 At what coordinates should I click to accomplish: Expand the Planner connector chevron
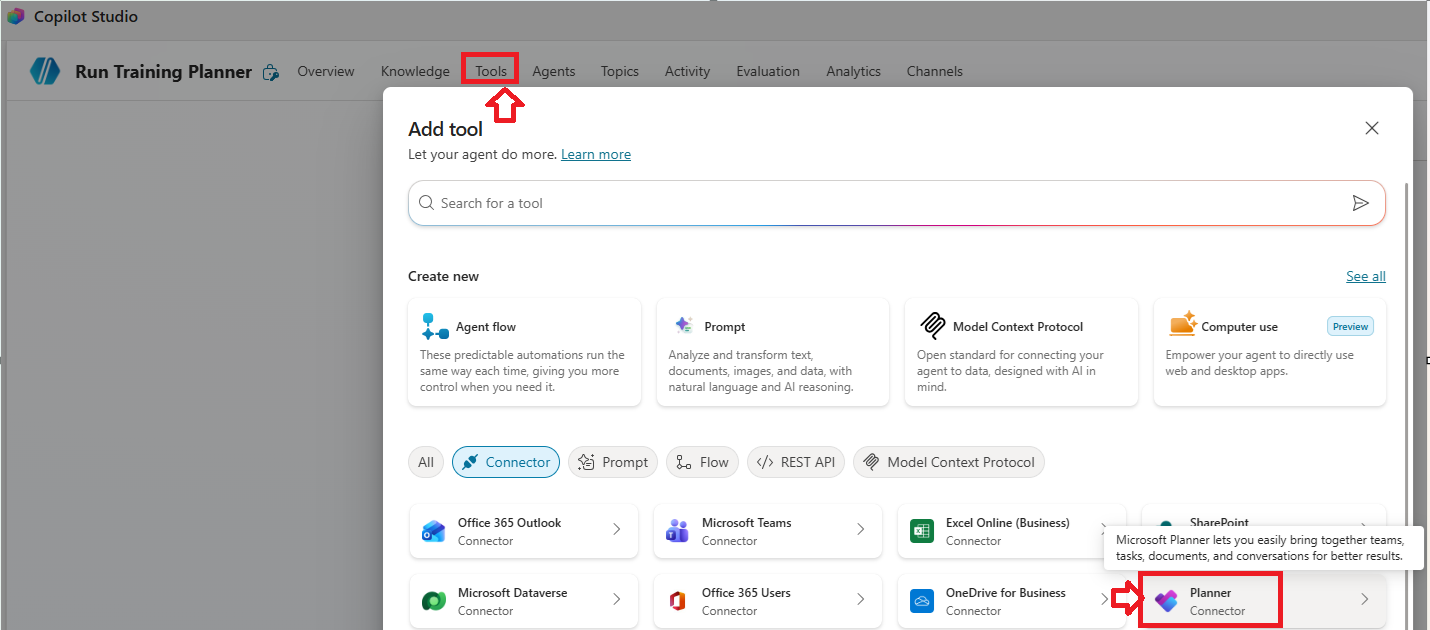1364,600
